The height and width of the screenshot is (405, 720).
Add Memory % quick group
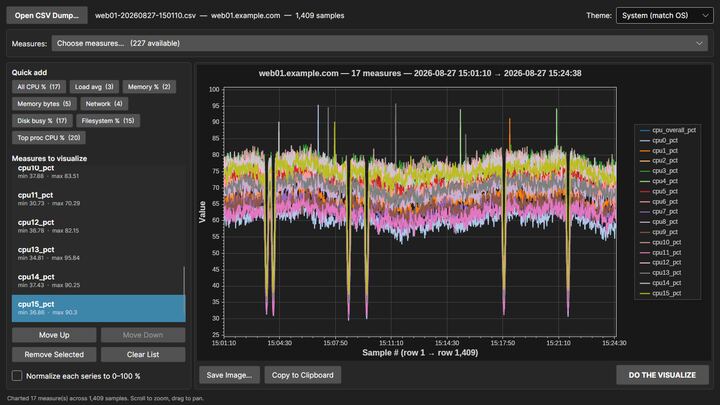coord(149,87)
